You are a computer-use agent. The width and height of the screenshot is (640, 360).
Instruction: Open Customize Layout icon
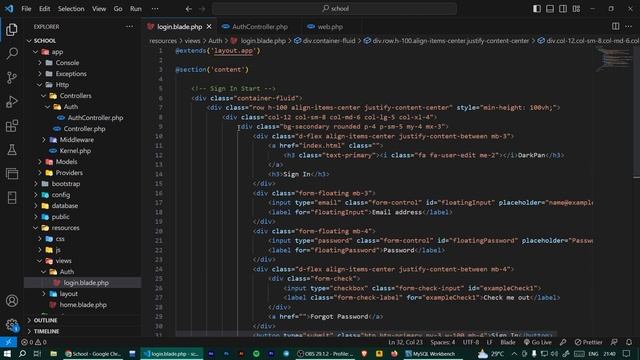(x=576, y=9)
